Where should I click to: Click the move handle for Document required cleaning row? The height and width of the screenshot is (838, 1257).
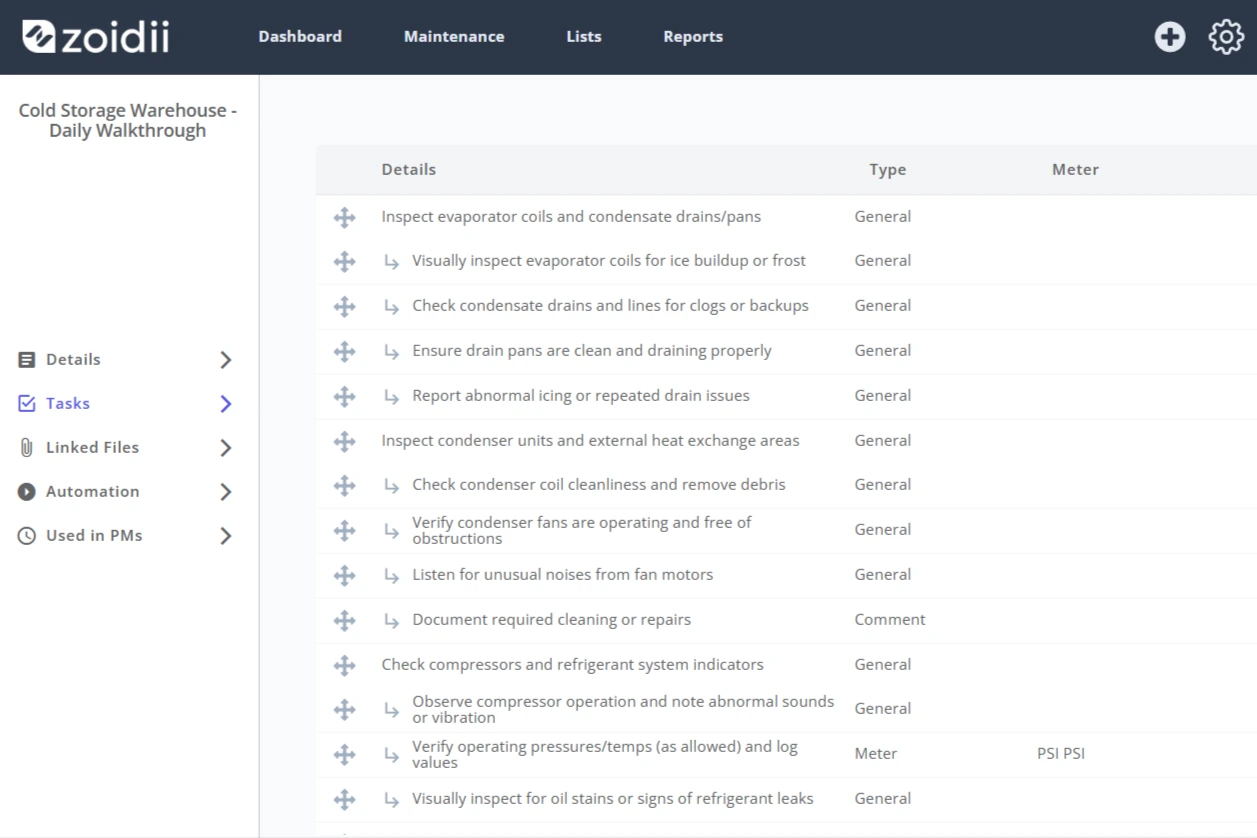[x=344, y=620]
